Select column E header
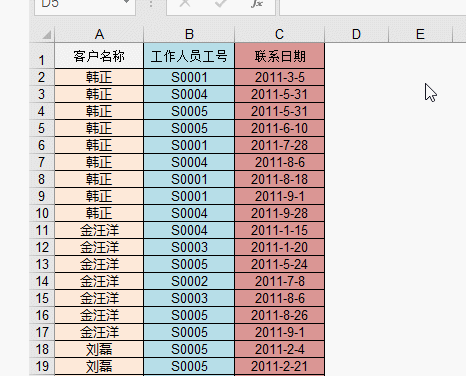466x376 pixels. coord(420,34)
